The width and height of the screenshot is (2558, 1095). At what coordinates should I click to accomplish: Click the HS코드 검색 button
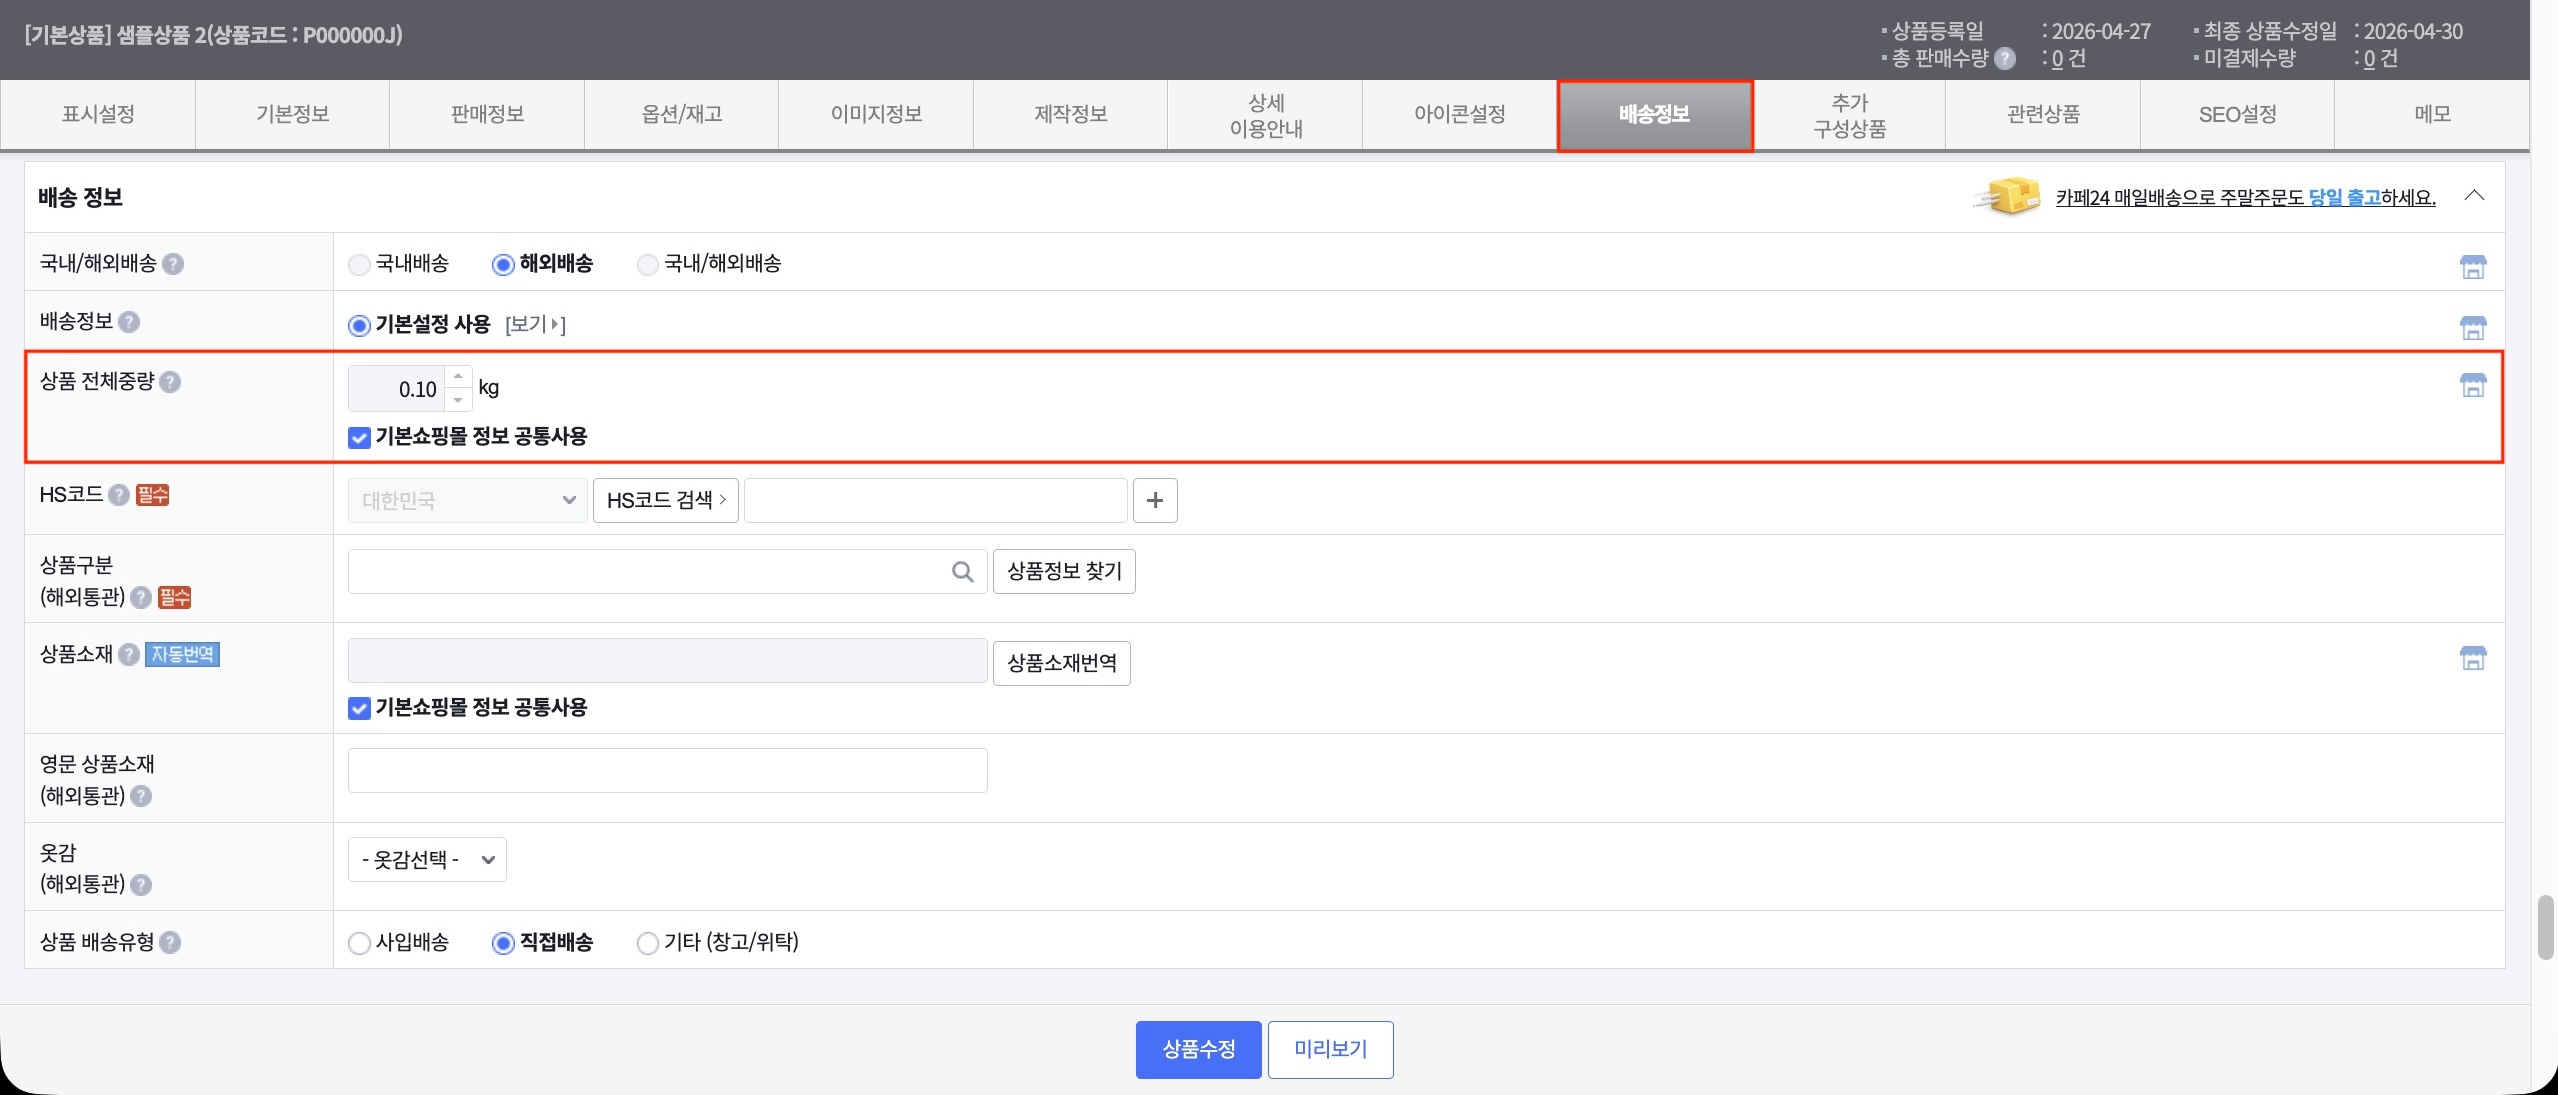point(666,500)
